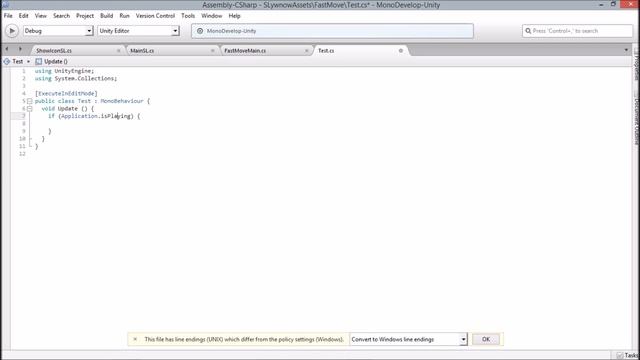Image resolution: width=640 pixels, height=360 pixels.
Task: Collapse the Update method code fold
Action: (x=29, y=109)
